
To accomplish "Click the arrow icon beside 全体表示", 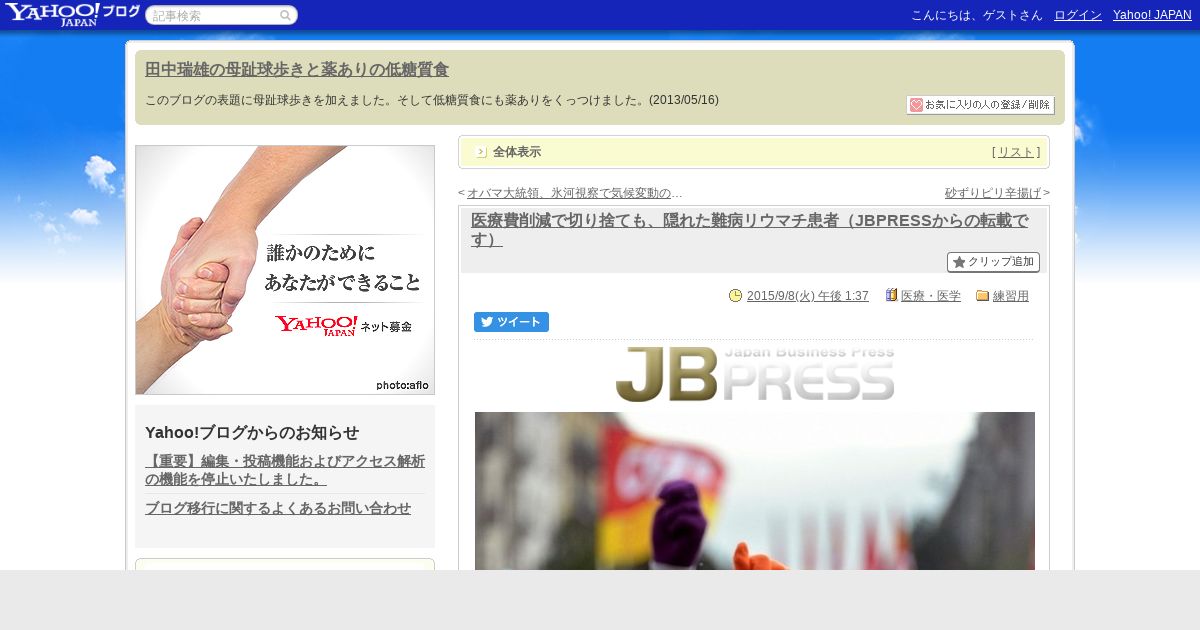I will tap(481, 152).
